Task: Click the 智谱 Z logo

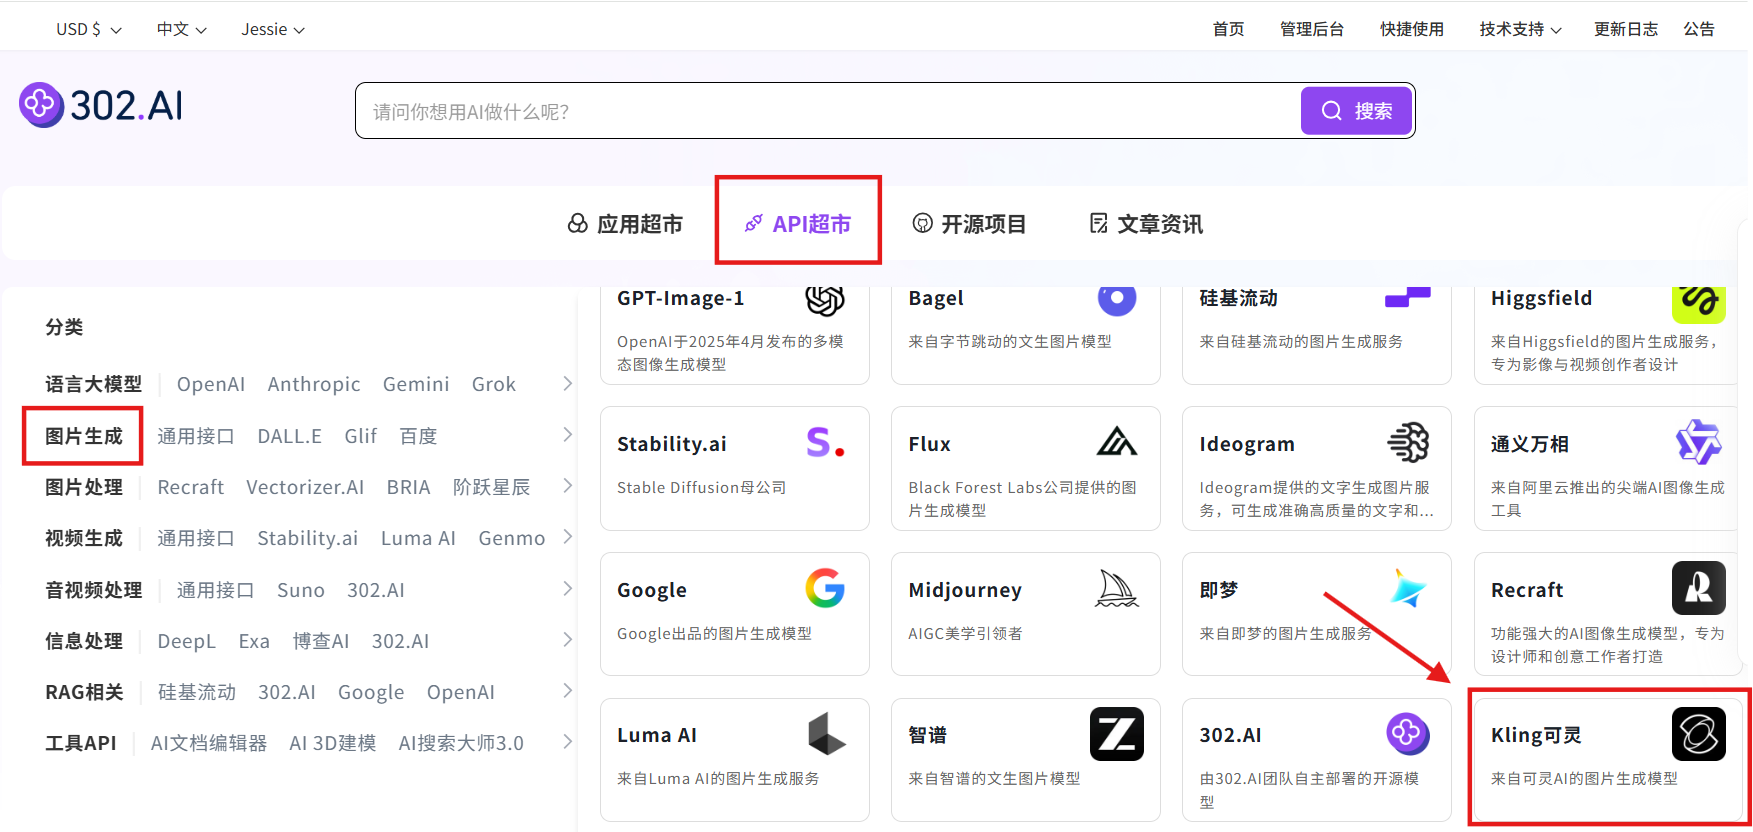Action: [1117, 734]
